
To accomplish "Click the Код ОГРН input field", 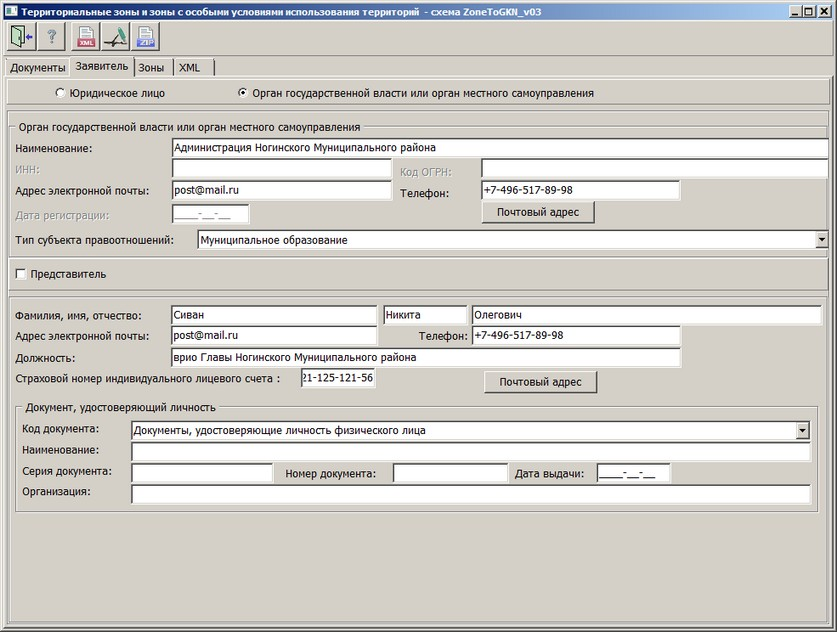I will tap(654, 169).
